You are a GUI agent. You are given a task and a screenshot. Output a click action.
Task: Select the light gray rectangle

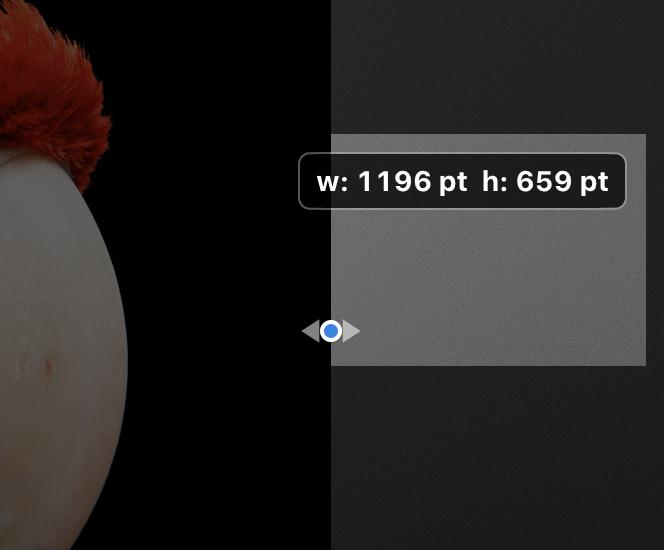click(x=488, y=288)
